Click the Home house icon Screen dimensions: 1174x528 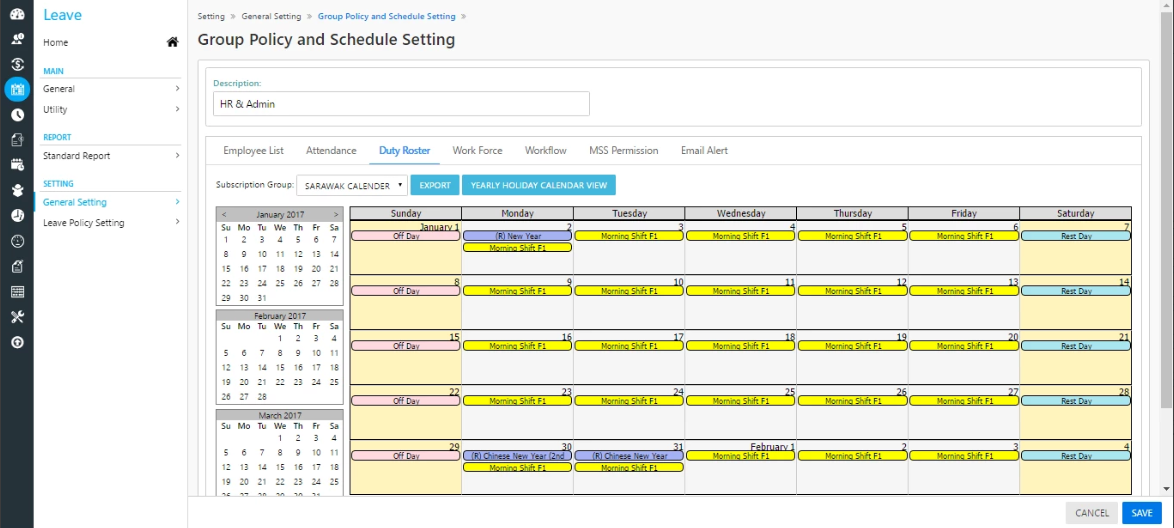[x=172, y=43]
